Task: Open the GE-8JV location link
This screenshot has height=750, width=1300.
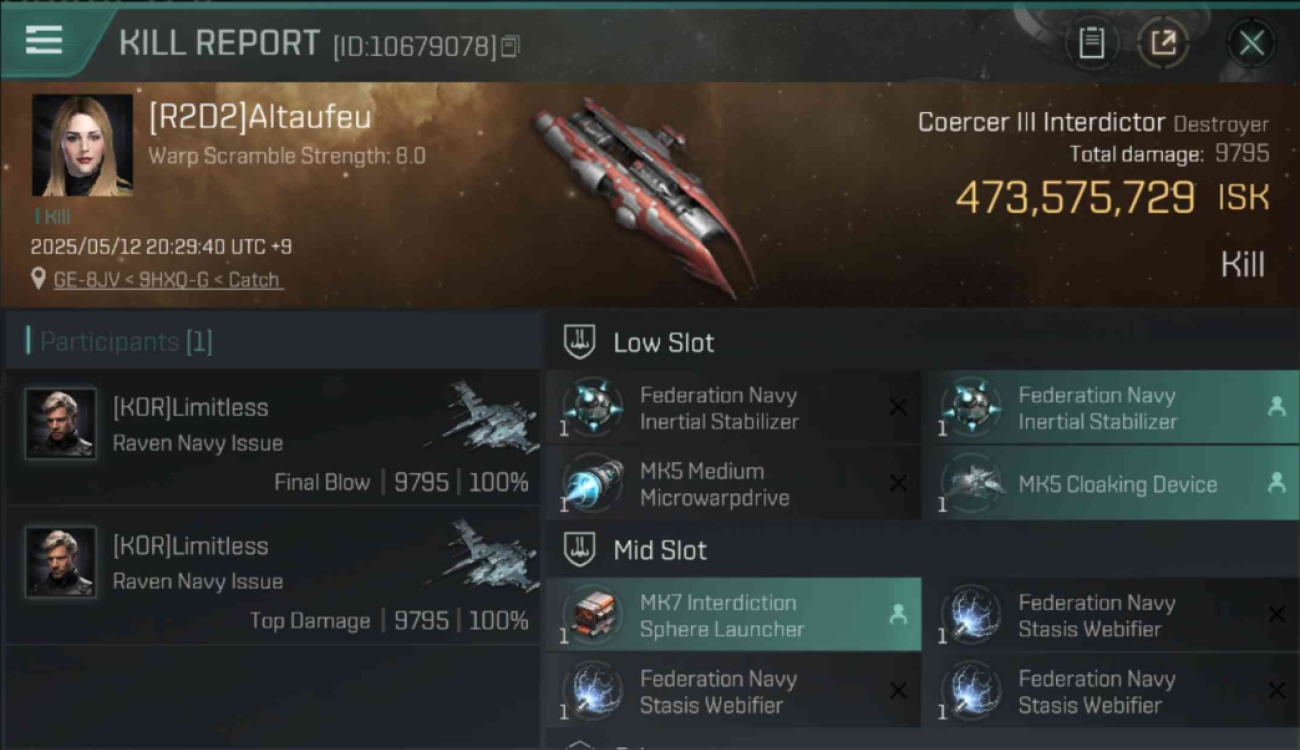Action: (168, 280)
